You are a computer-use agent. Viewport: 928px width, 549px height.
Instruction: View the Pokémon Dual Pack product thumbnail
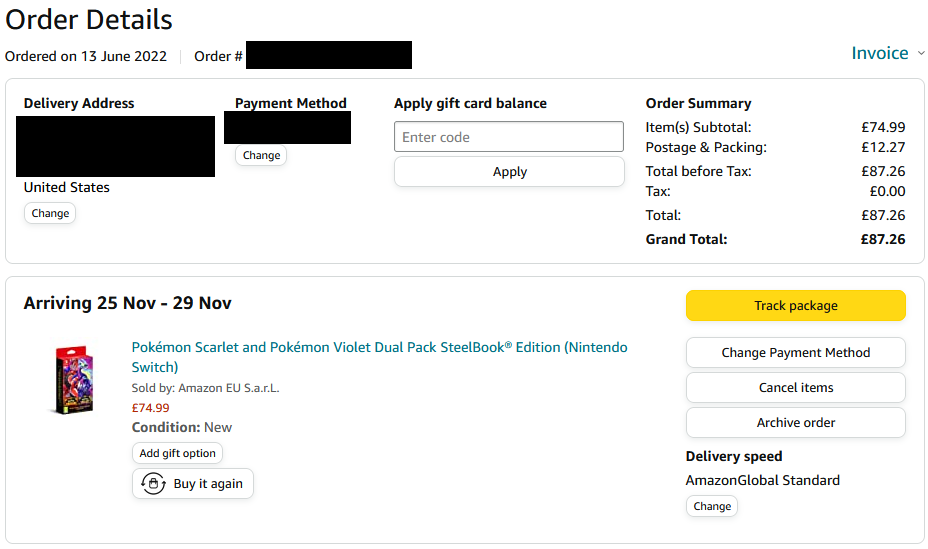(74, 379)
